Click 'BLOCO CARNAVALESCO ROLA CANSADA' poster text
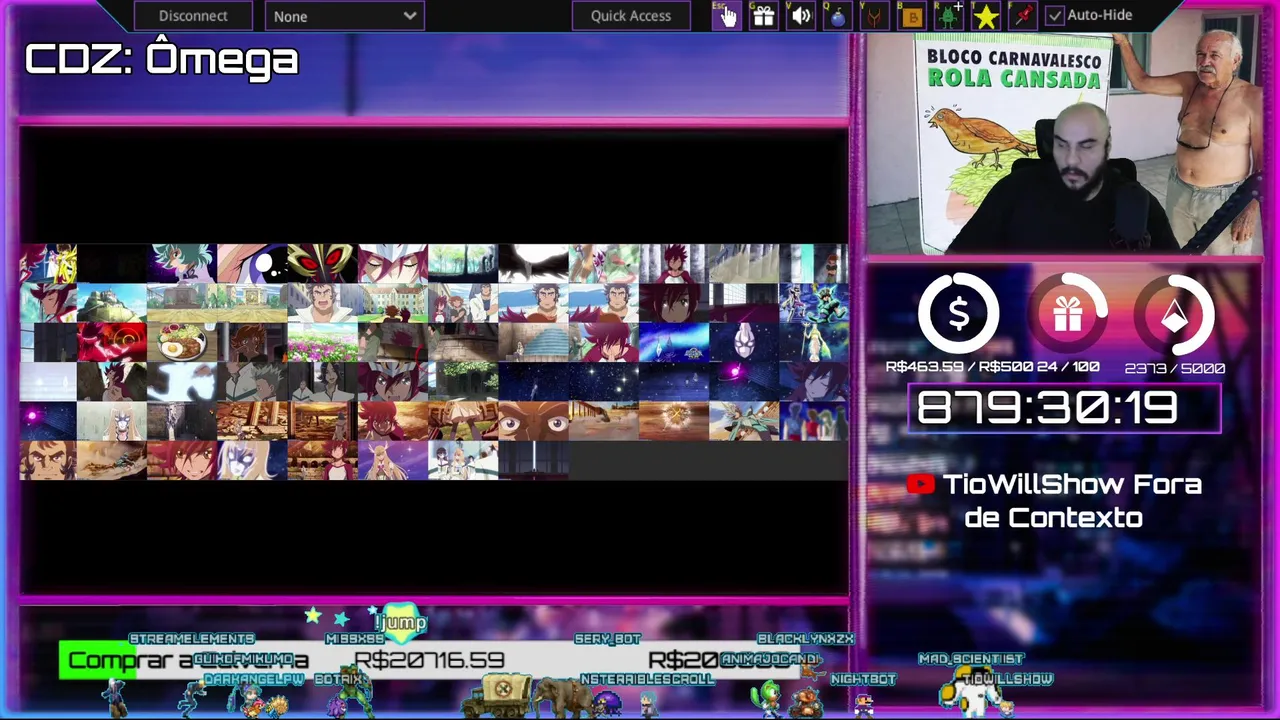Image resolution: width=1280 pixels, height=720 pixels. [1014, 68]
